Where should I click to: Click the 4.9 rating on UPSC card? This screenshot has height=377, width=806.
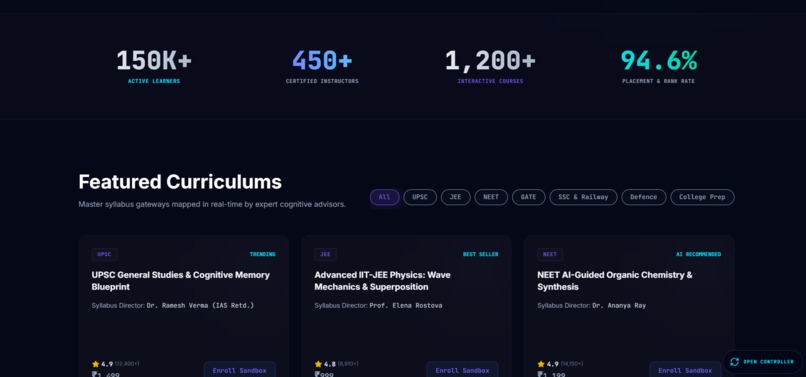[x=107, y=364]
